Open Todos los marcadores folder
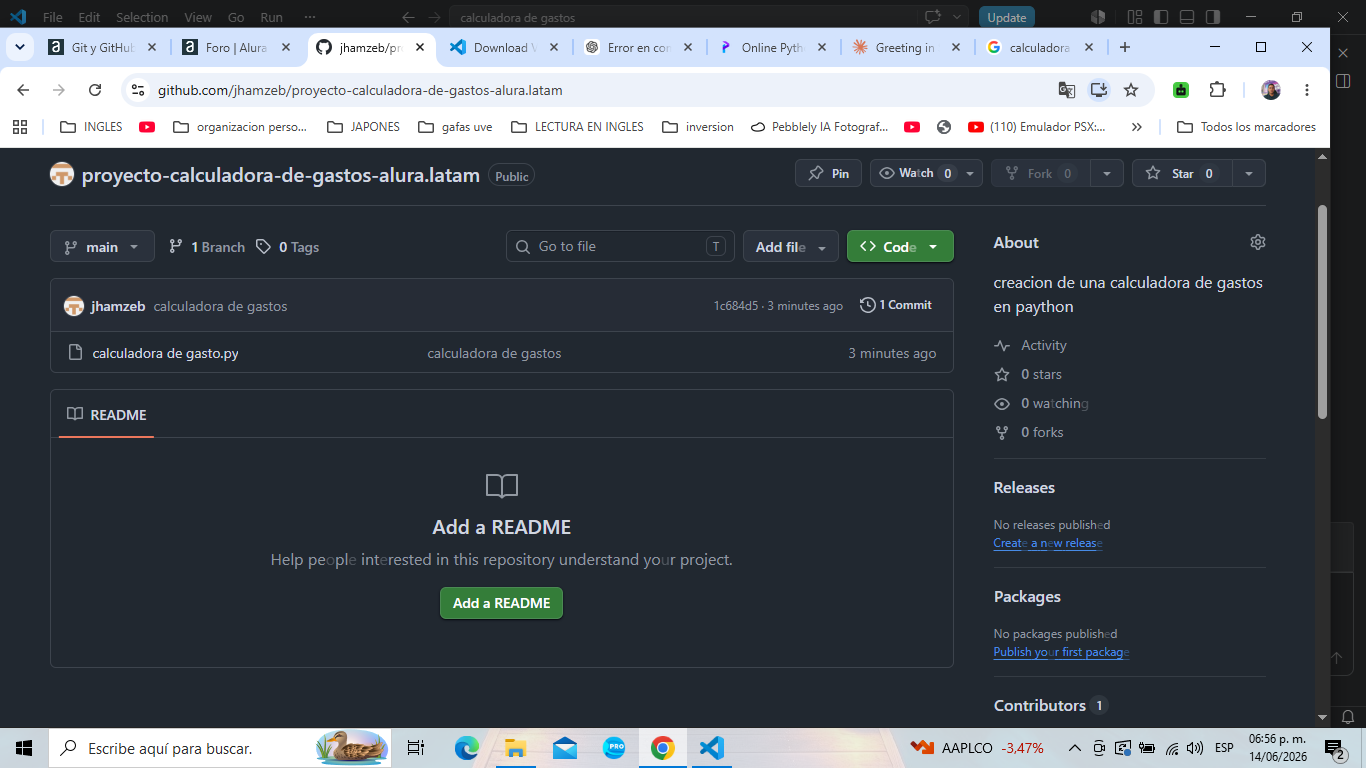The width and height of the screenshot is (1366, 768). (1246, 127)
